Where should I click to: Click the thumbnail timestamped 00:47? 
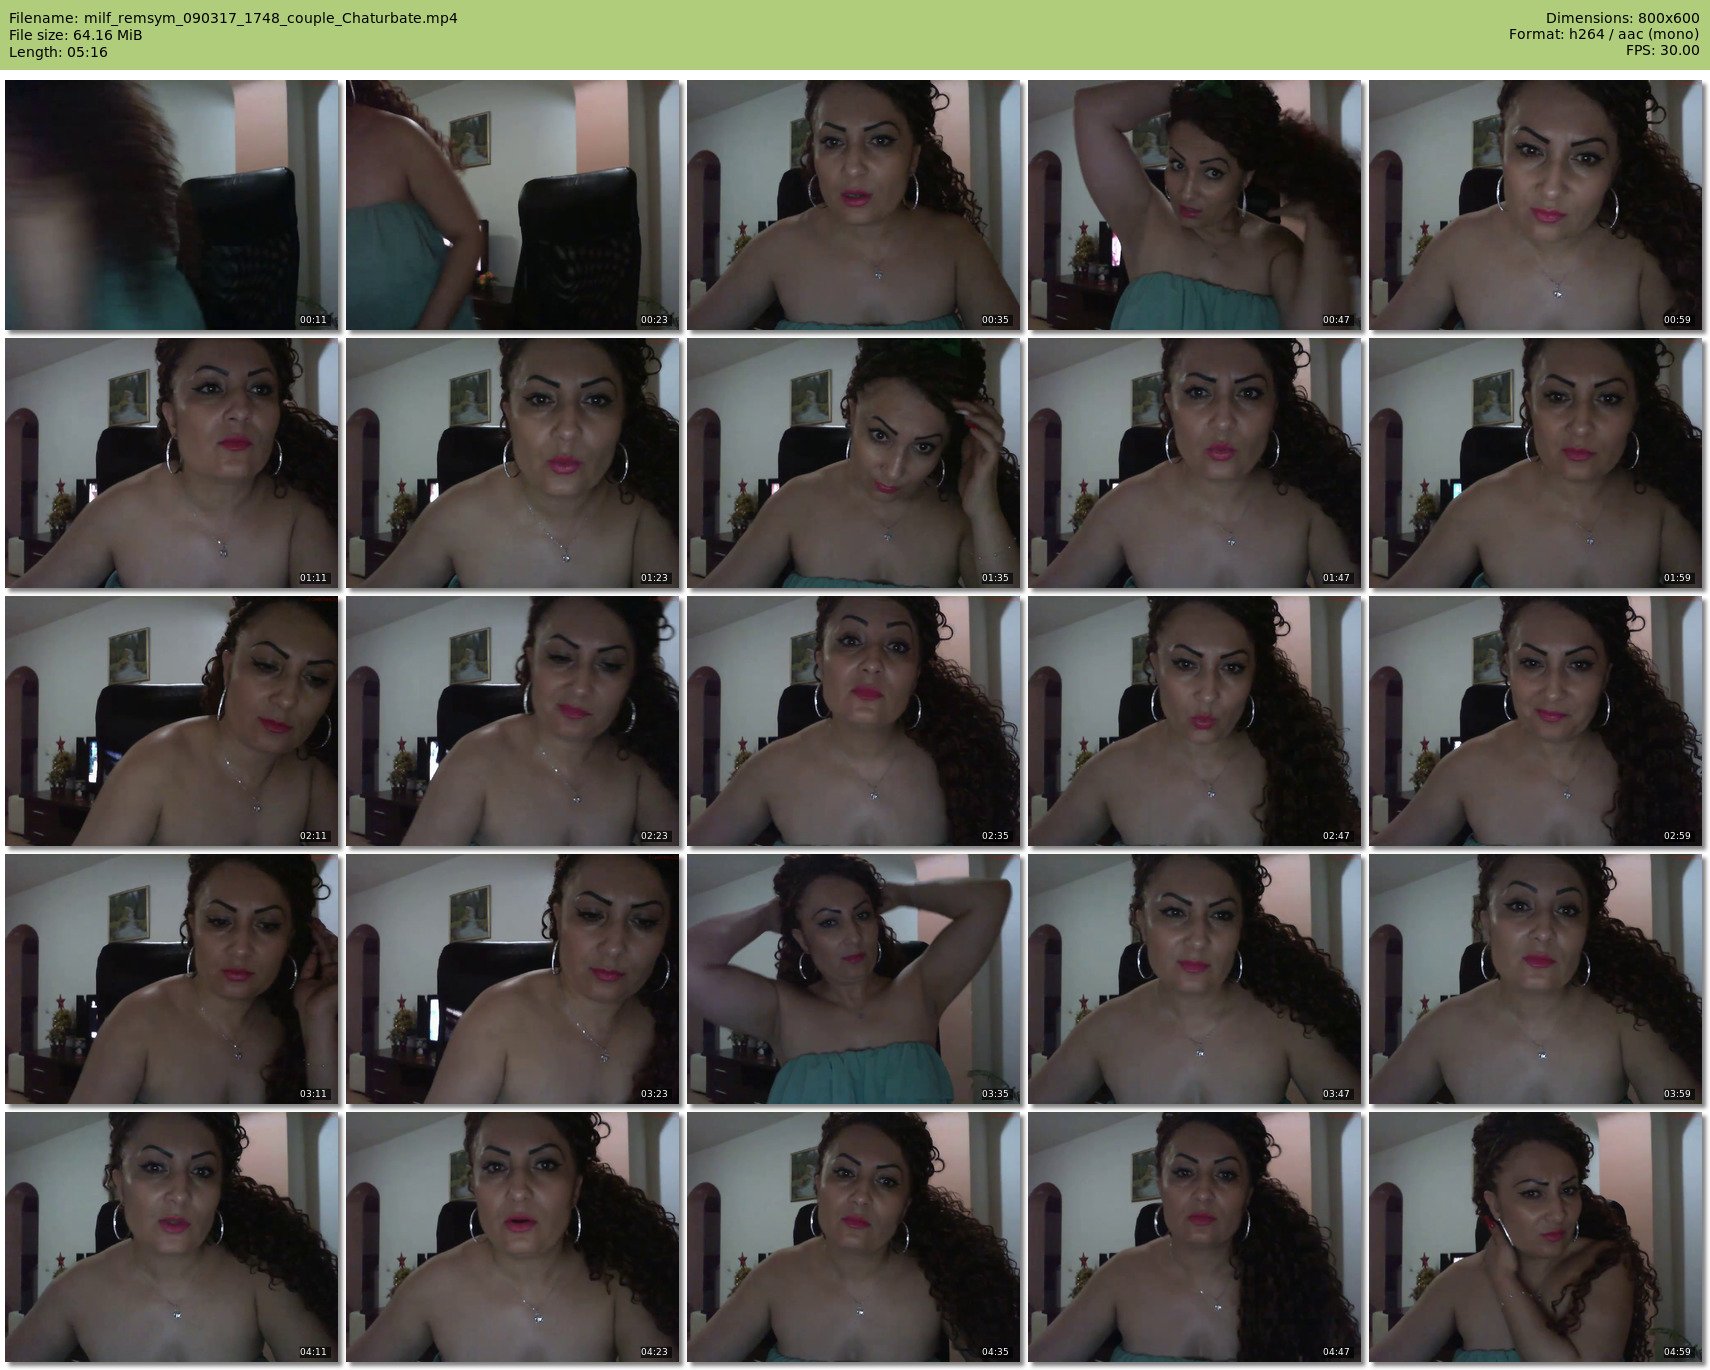click(1195, 205)
